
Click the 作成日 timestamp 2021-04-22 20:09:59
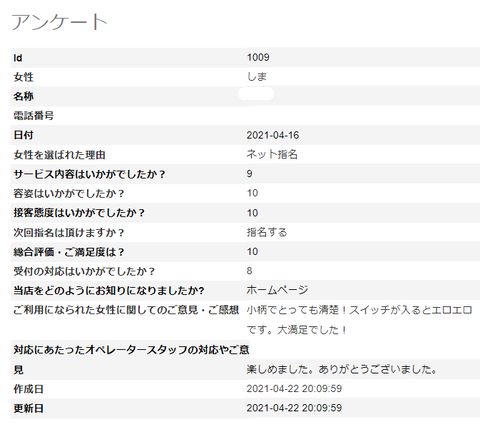[294, 389]
